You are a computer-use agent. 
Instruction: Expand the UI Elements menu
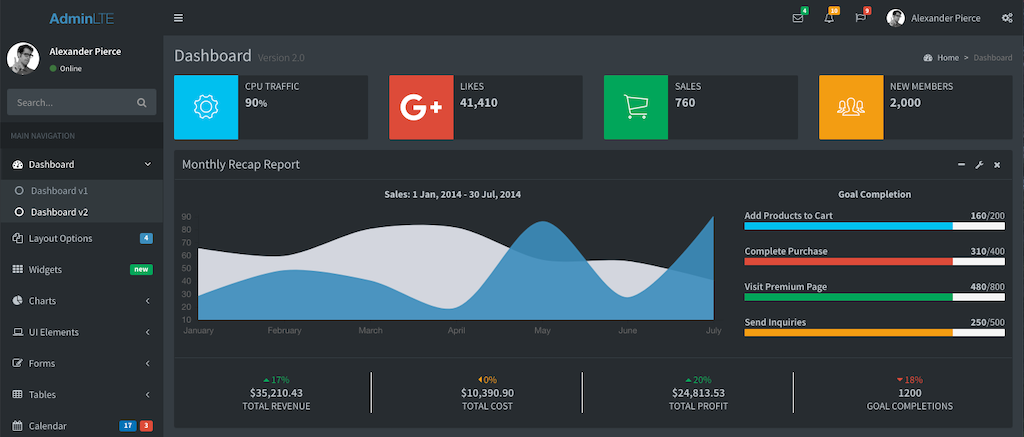point(80,332)
